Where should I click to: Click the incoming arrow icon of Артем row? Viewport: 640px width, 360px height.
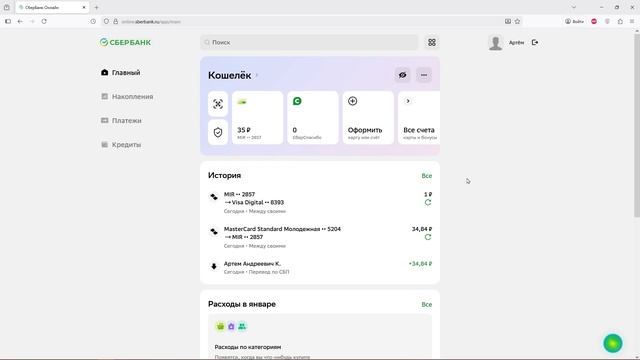point(214,267)
